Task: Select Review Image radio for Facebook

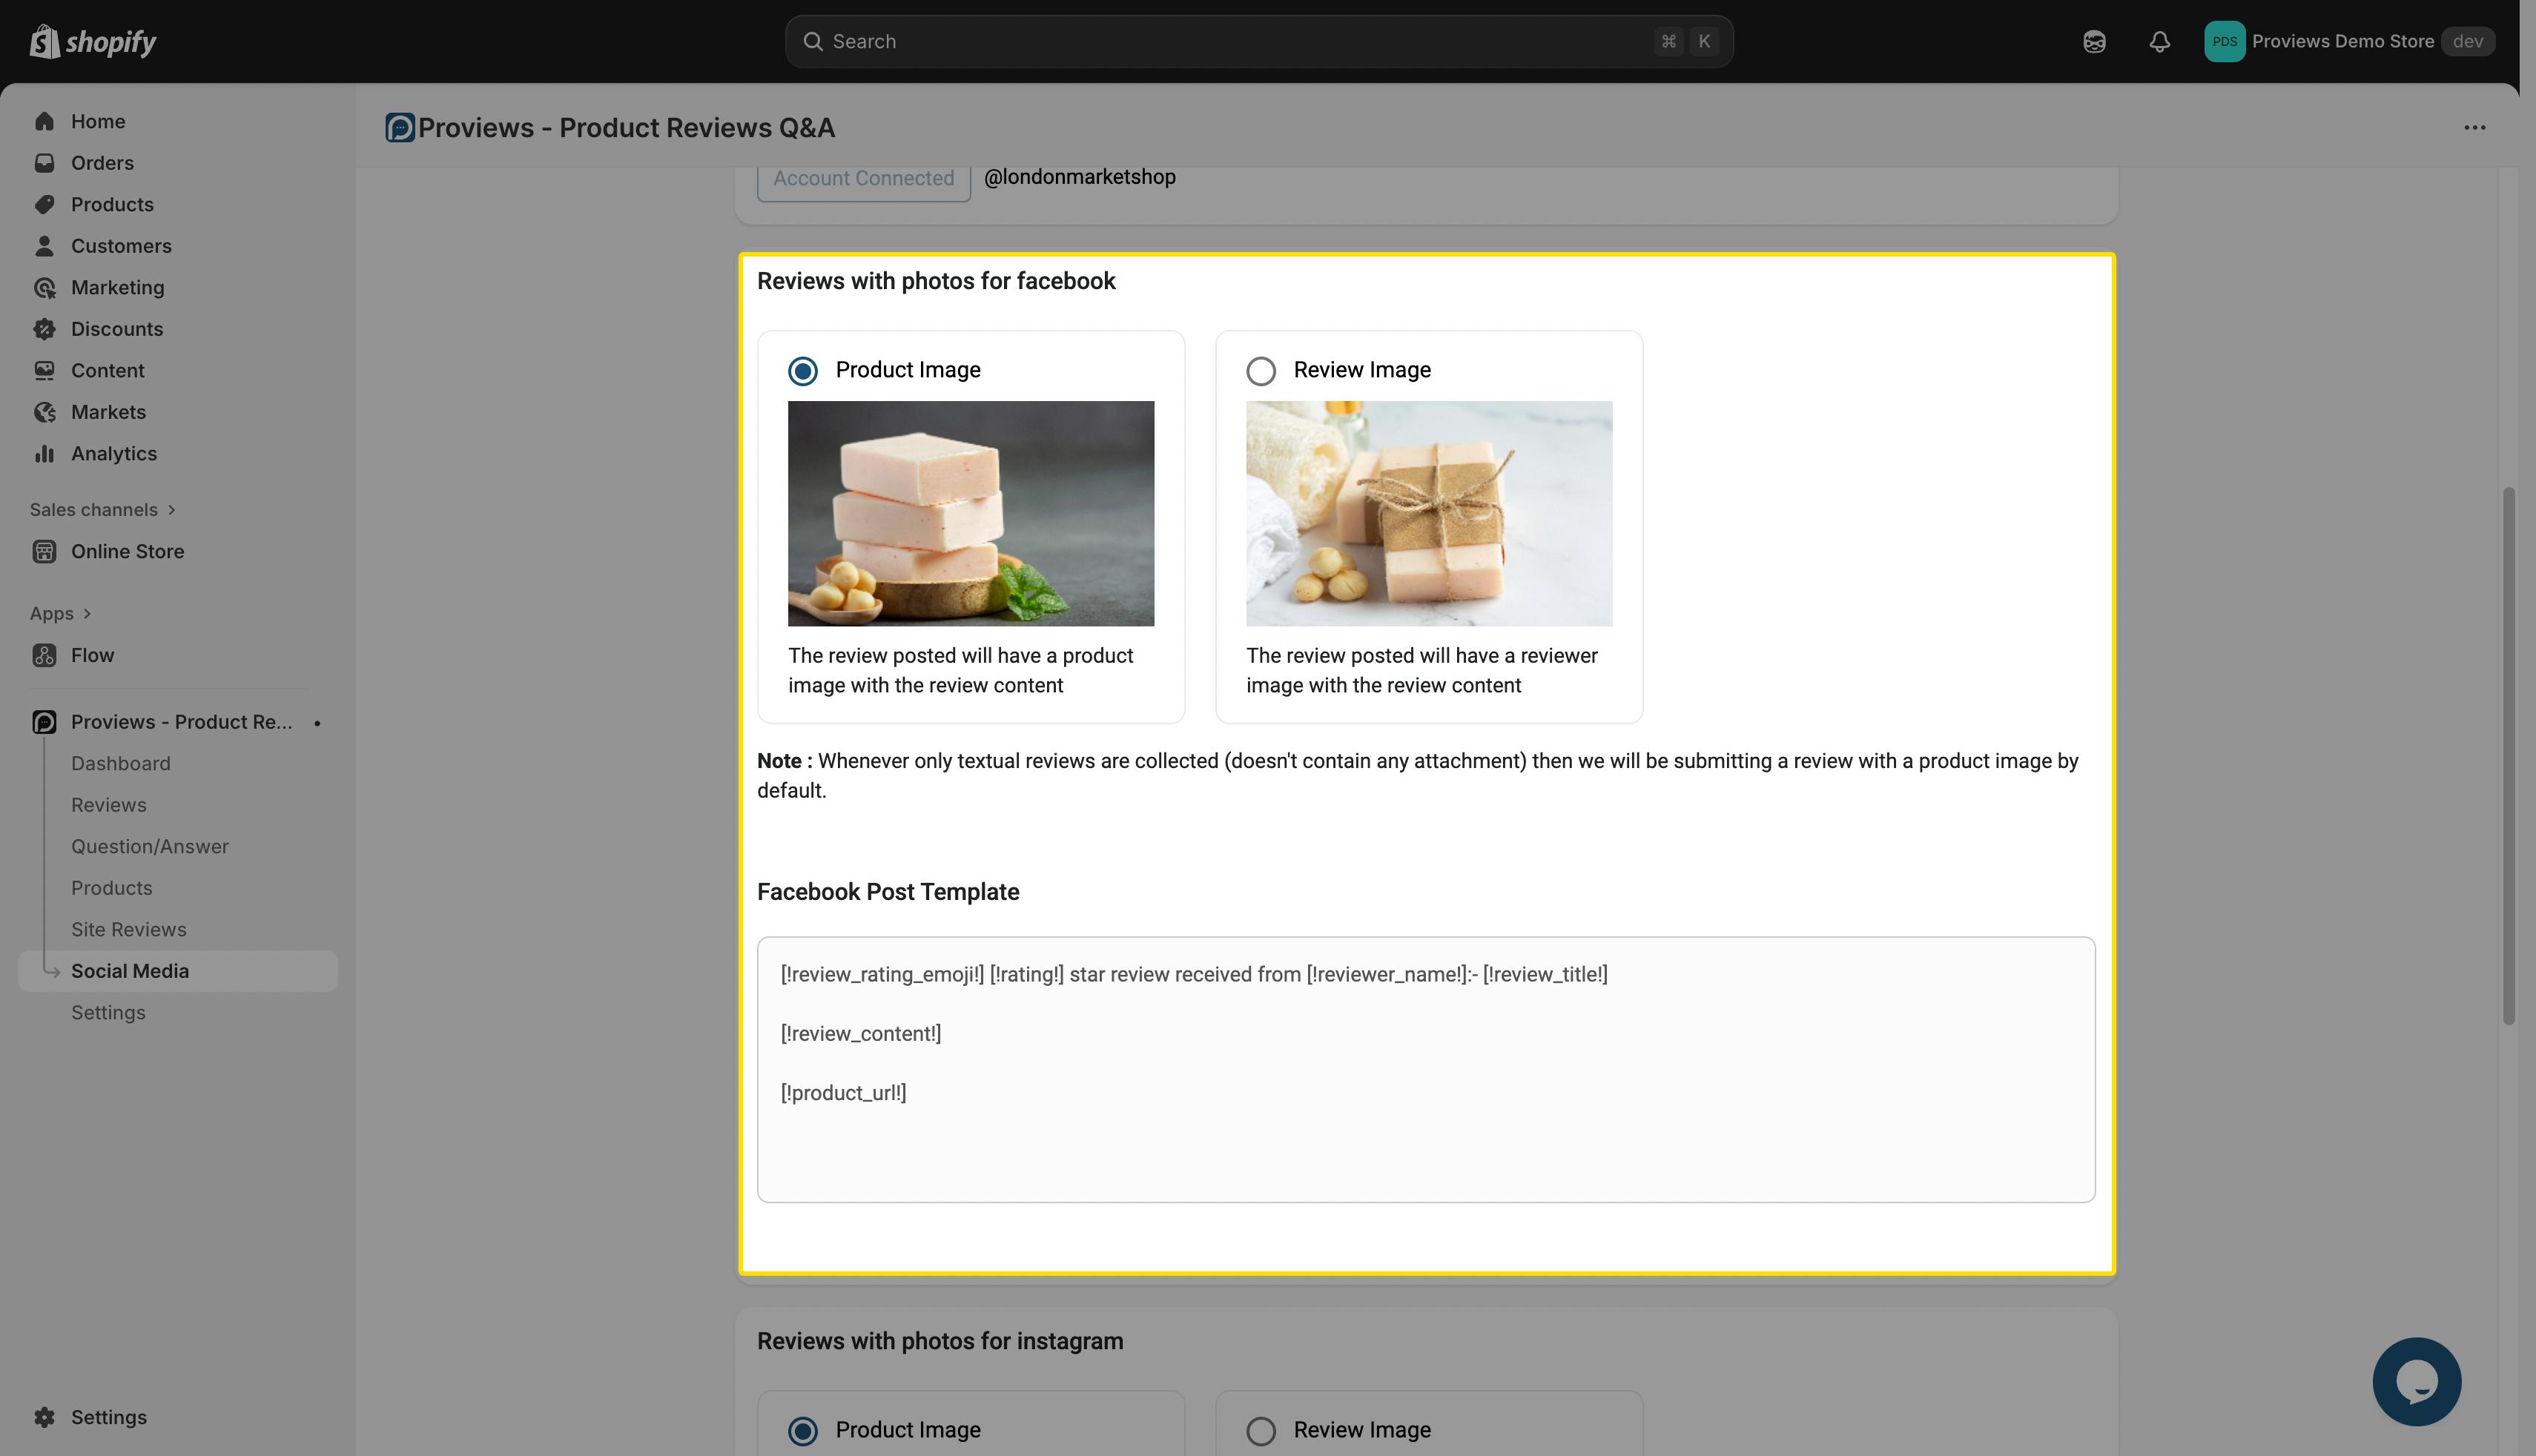Action: [x=1260, y=371]
